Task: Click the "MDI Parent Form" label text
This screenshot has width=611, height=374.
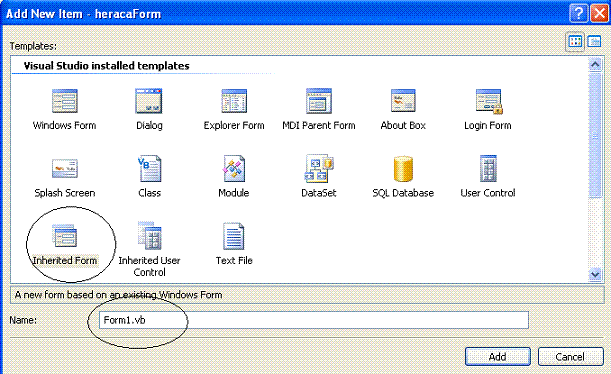Action: [319, 125]
